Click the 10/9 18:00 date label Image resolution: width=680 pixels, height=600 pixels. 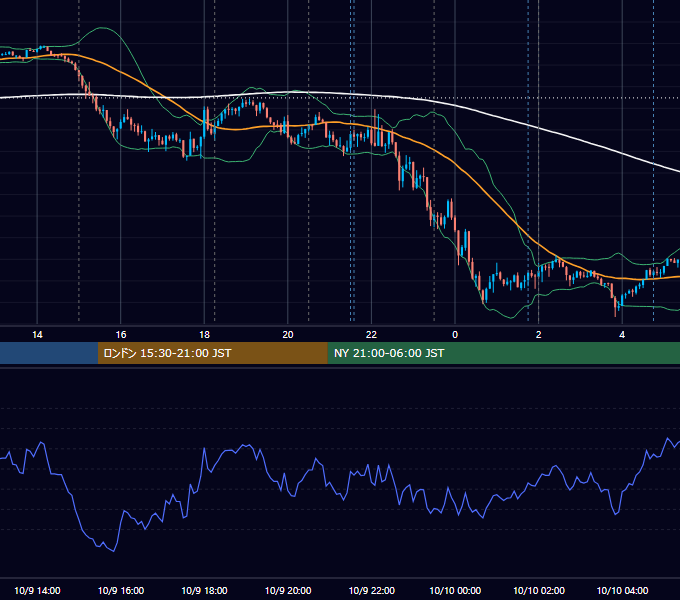(x=204, y=590)
